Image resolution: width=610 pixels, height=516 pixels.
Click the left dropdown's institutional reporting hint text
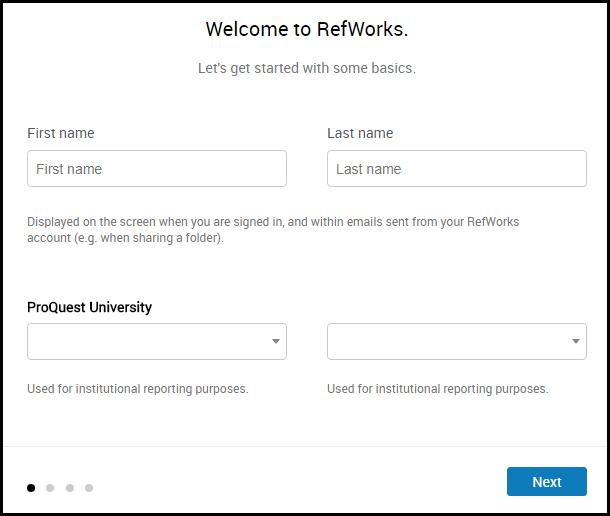point(138,389)
